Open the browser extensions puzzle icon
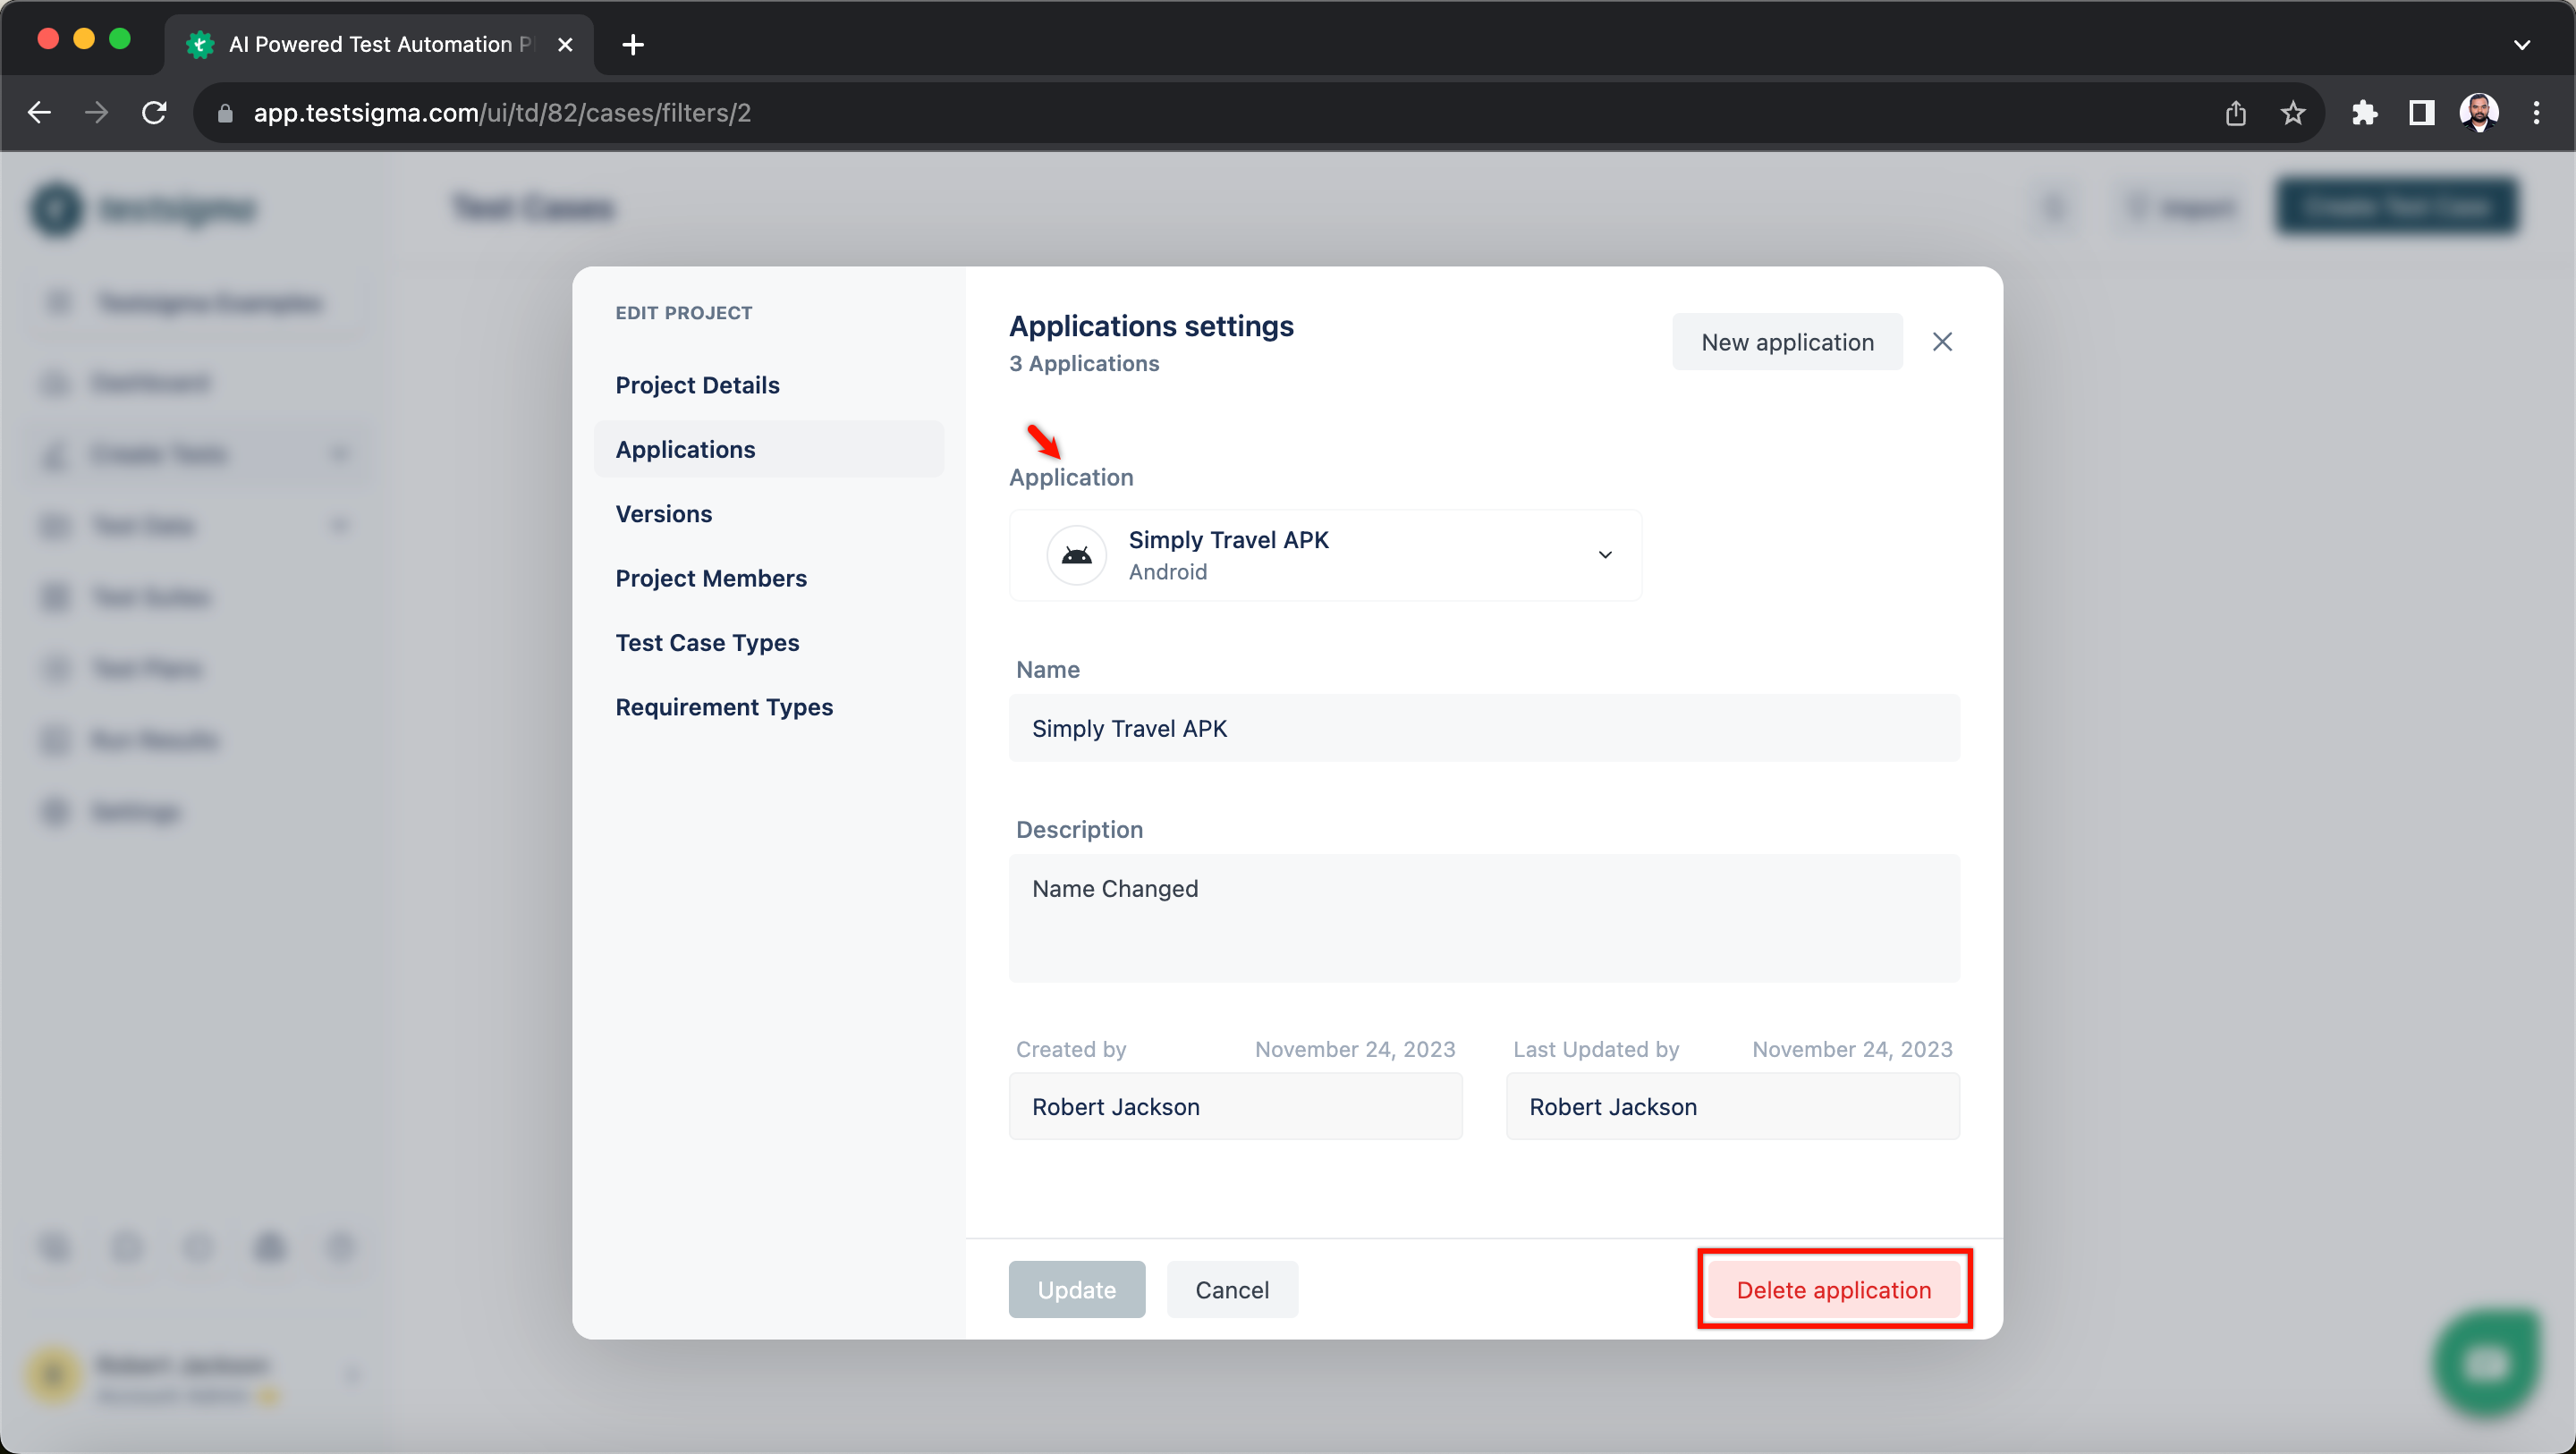Viewport: 2576px width, 1454px height. pyautogui.click(x=2364, y=113)
